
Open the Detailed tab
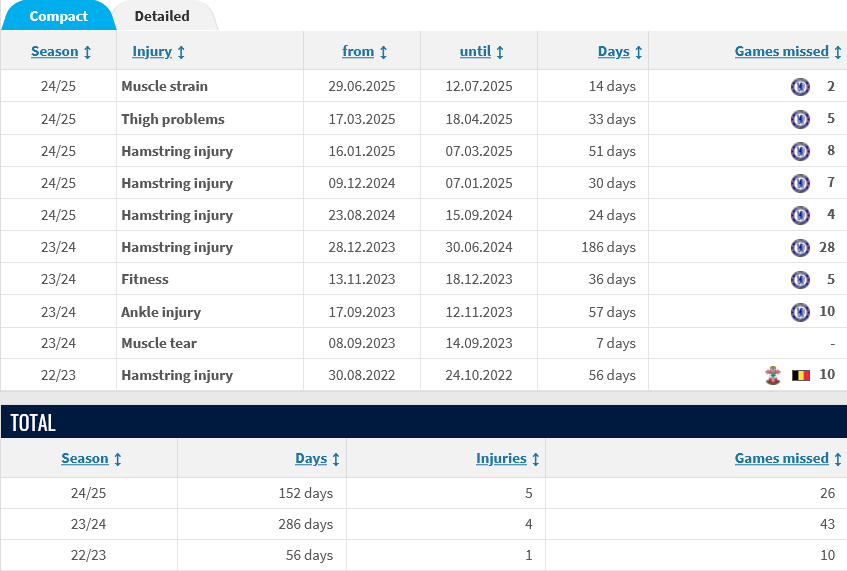162,16
